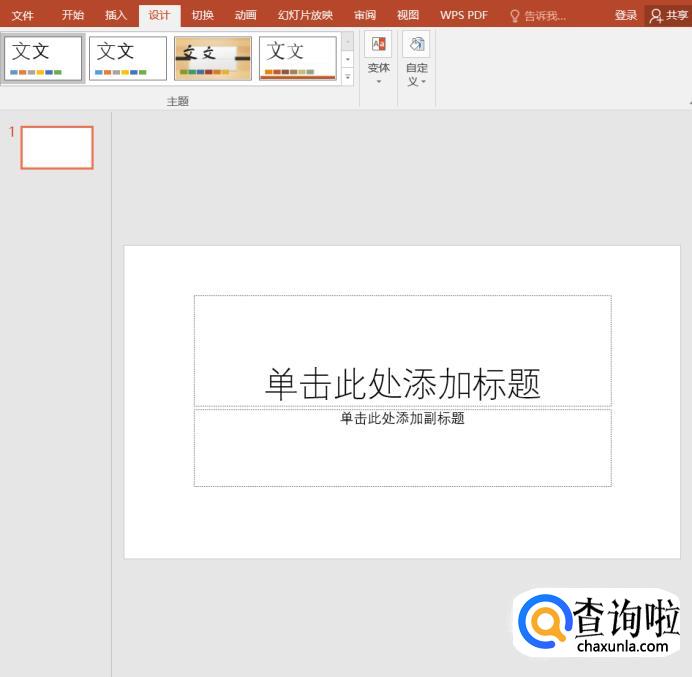
Task: Open the 自定义 customize button
Action: coord(416,58)
